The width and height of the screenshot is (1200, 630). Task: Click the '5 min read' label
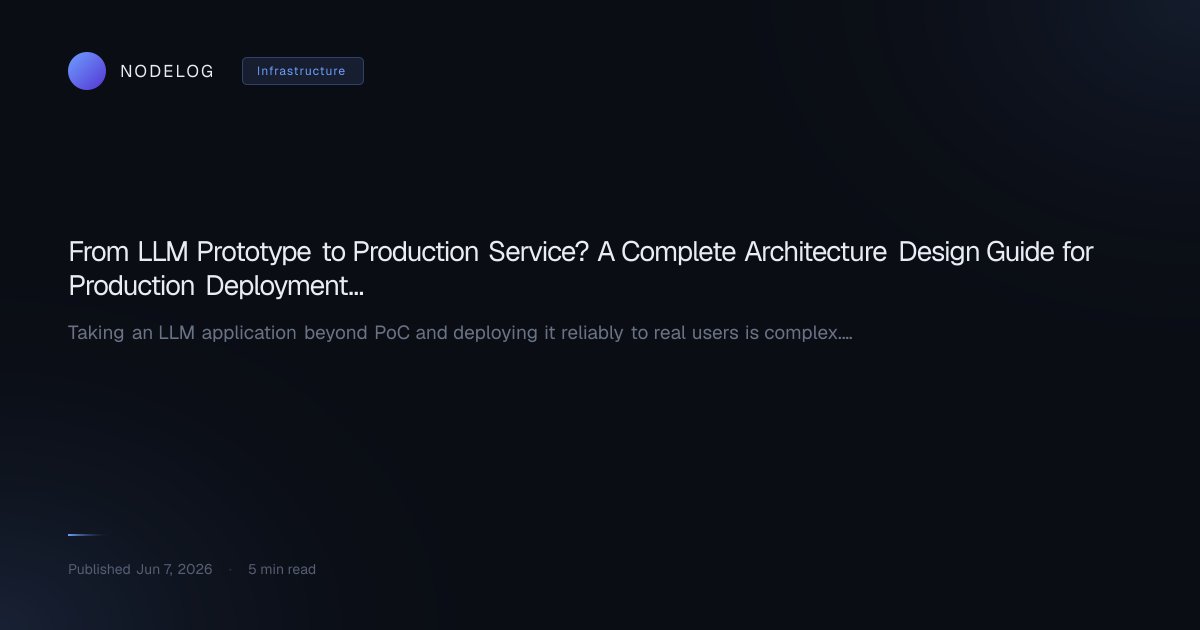(x=282, y=569)
